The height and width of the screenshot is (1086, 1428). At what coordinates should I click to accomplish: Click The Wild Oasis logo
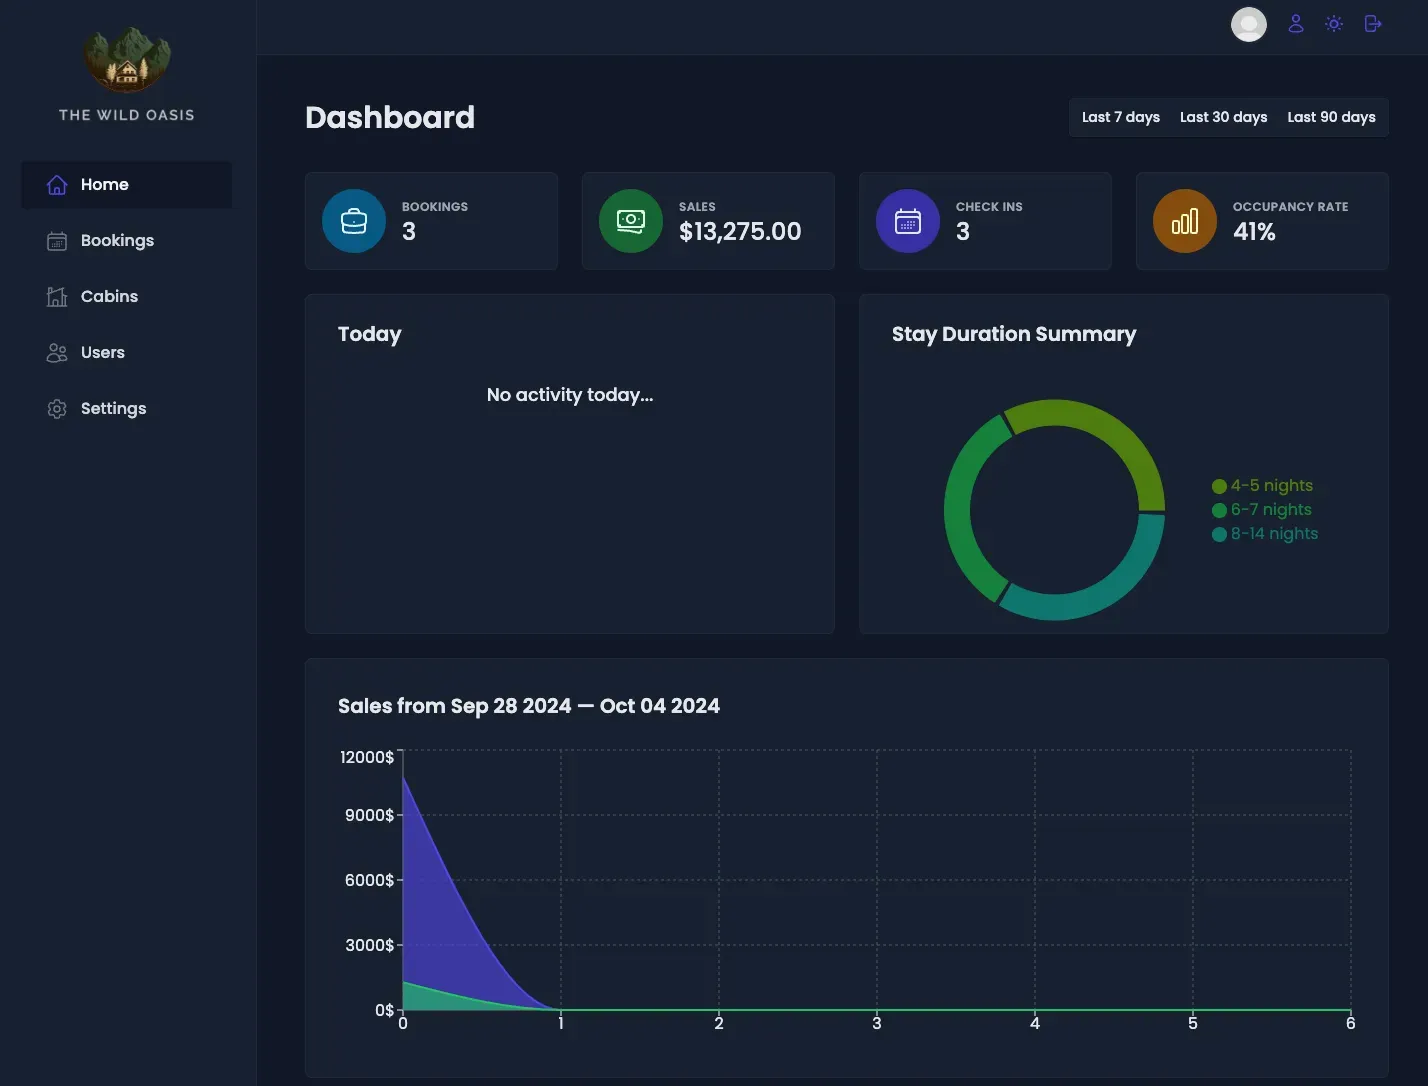pos(127,60)
